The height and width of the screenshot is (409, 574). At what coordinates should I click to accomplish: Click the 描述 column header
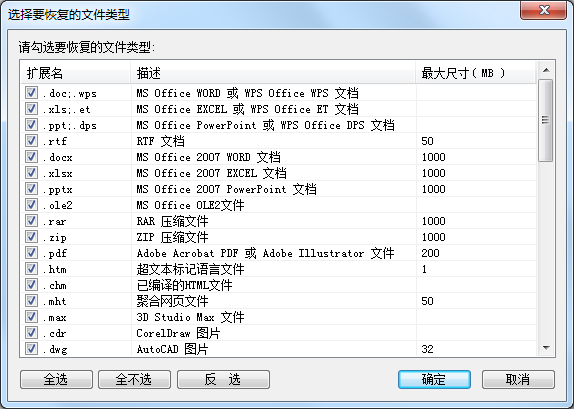click(x=273, y=73)
